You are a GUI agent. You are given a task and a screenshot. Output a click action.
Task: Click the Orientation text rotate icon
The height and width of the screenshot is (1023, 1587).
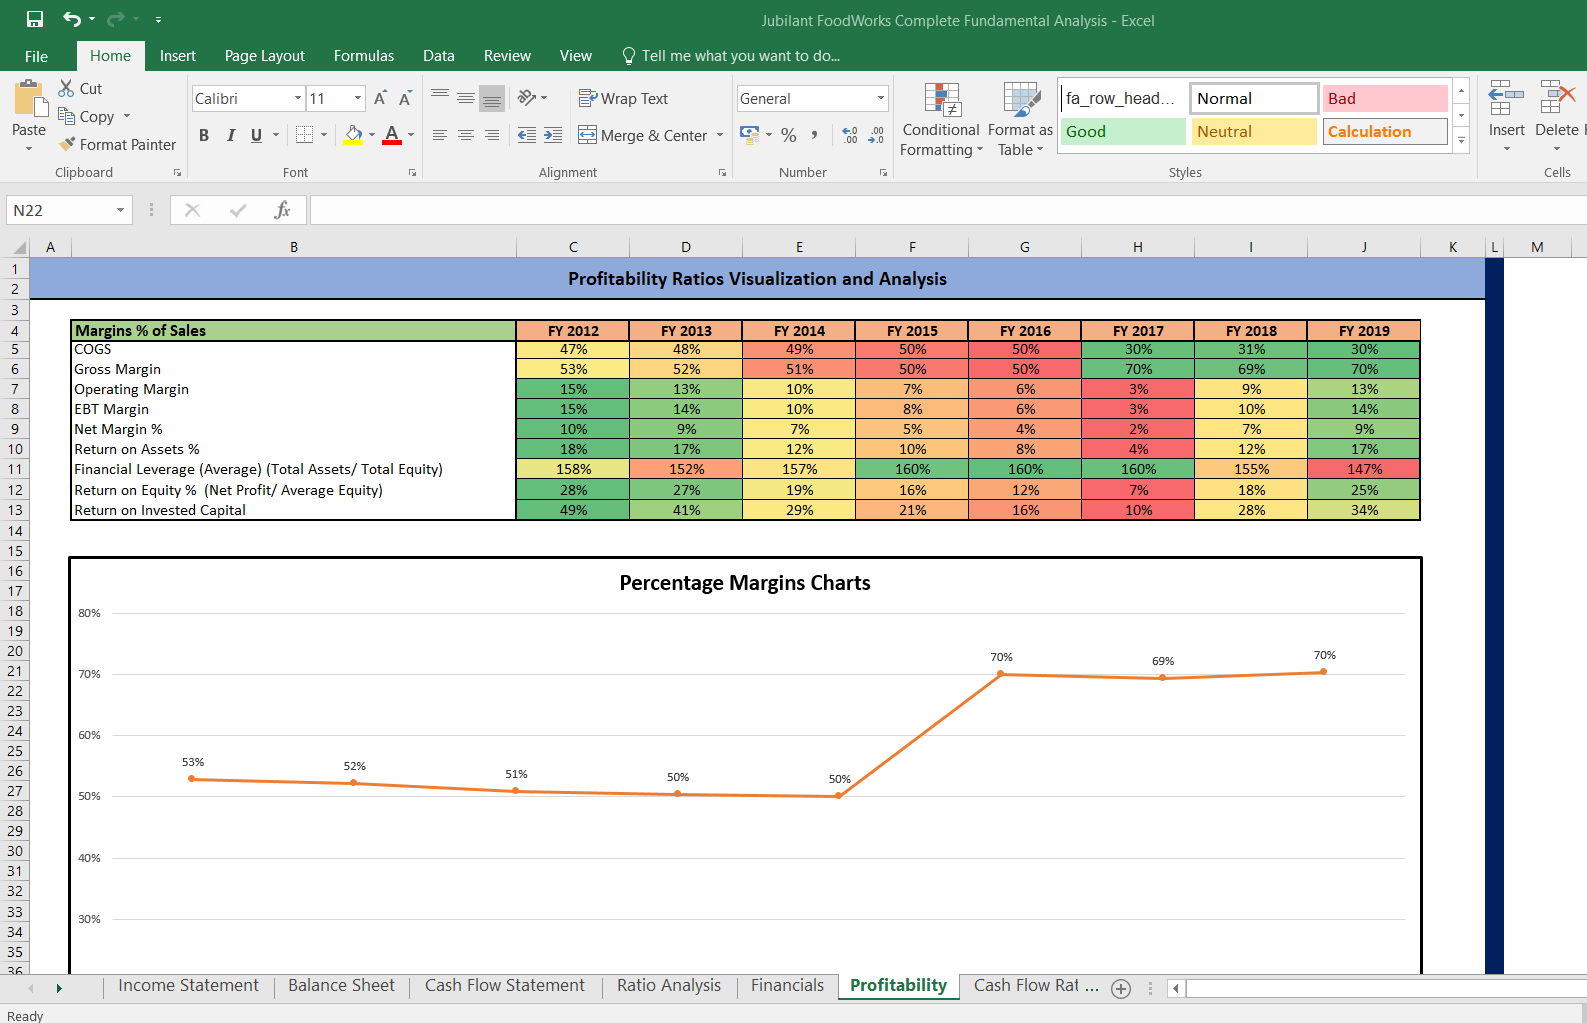tap(527, 97)
